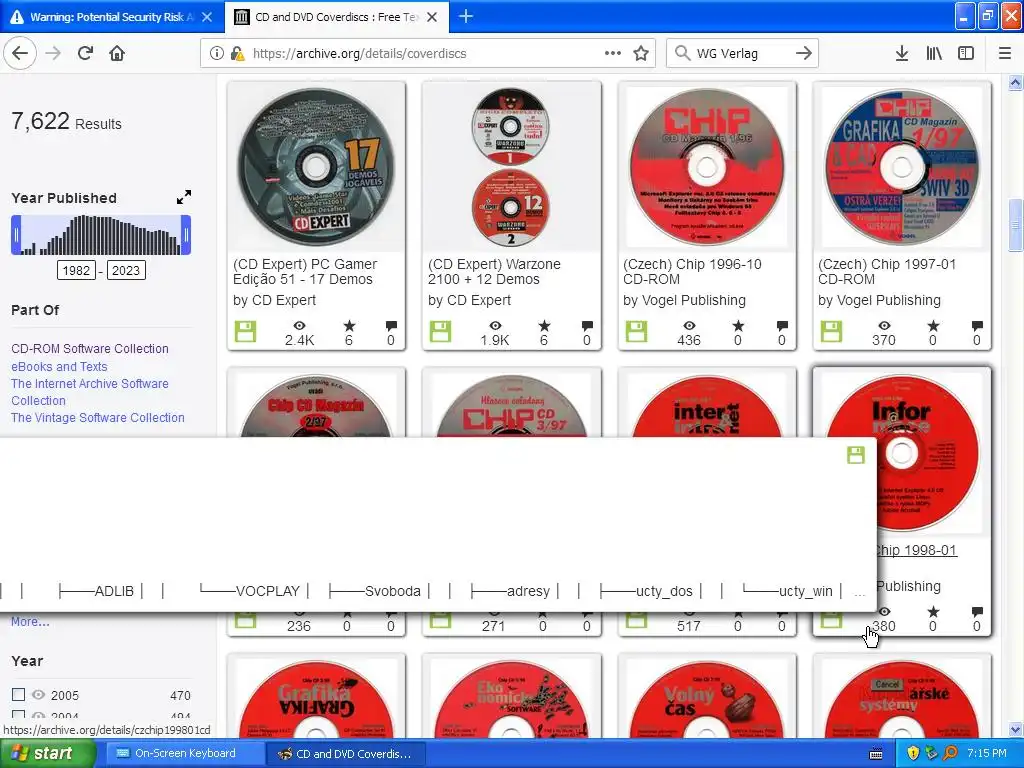Click the floppy icon on the PC Gamer Edição 51 card
This screenshot has height=768, width=1024.
pos(246,332)
